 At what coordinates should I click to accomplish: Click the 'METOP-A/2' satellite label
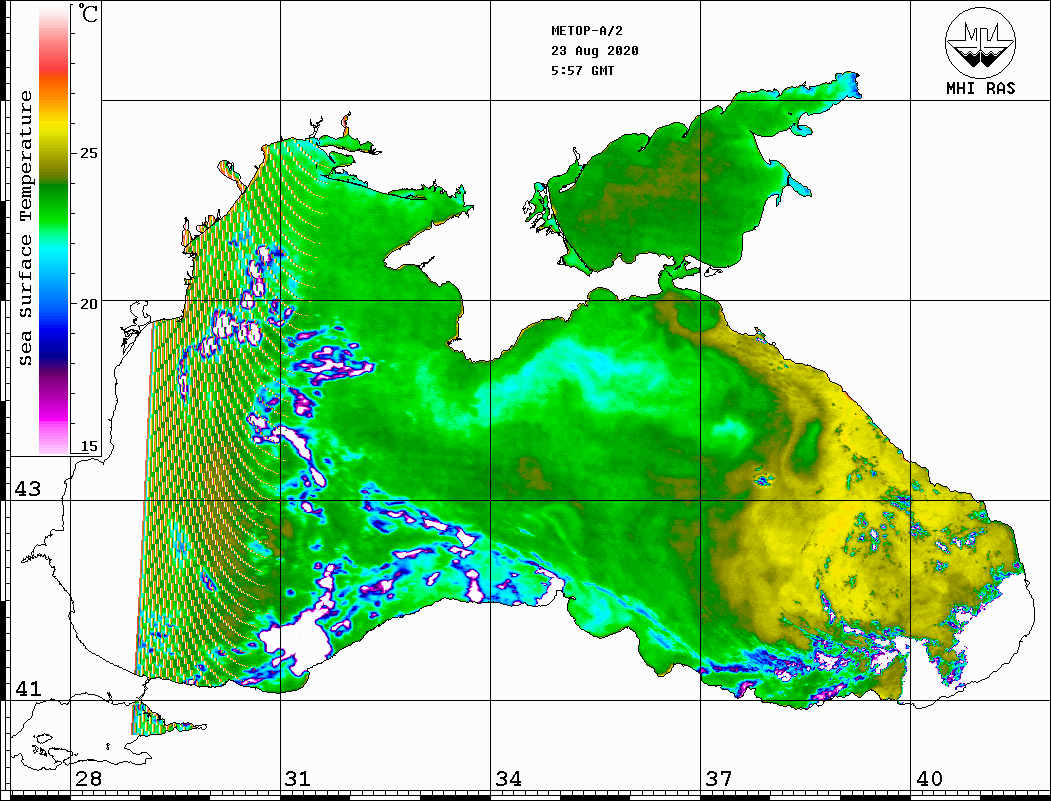coord(586,31)
